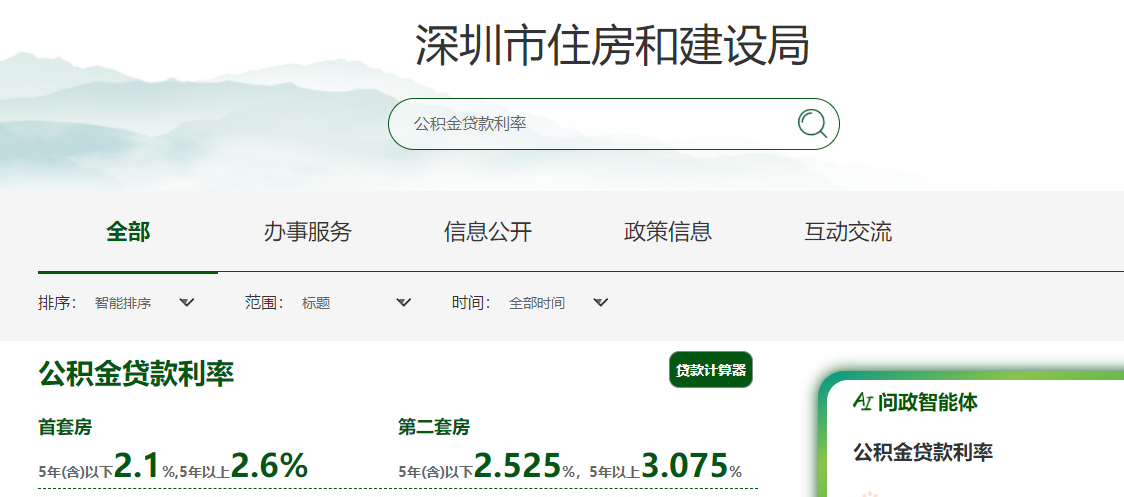Click 公积金贷款利率 in the 问政智能体 panel
This screenshot has height=497, width=1124.
click(923, 453)
